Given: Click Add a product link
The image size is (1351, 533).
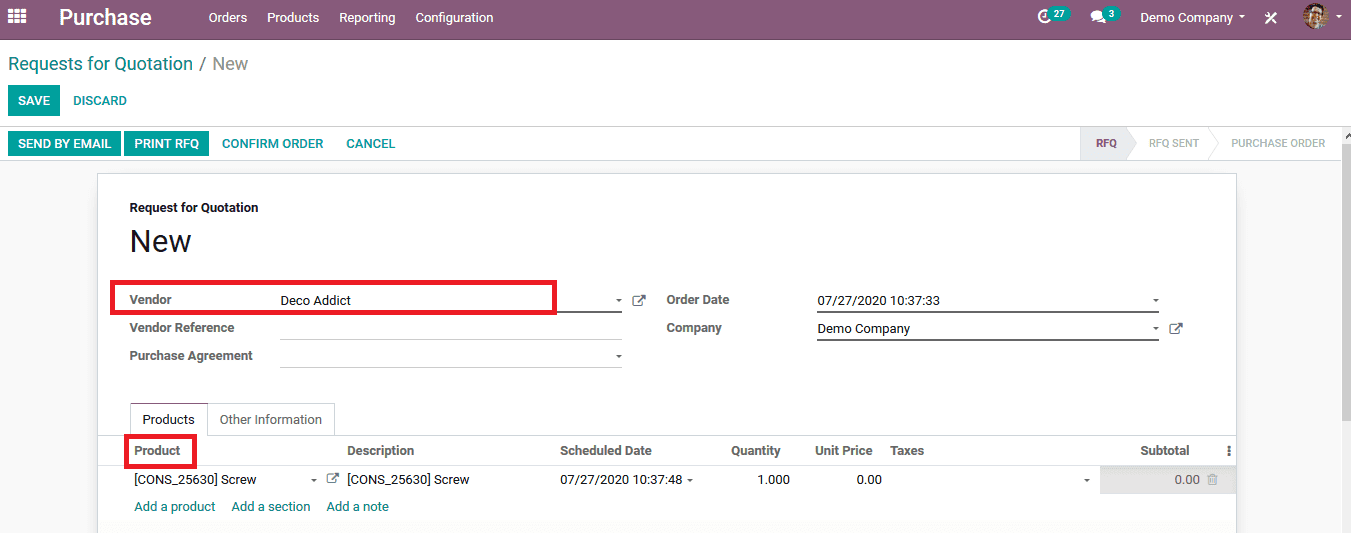Looking at the screenshot, I should click(x=175, y=507).
